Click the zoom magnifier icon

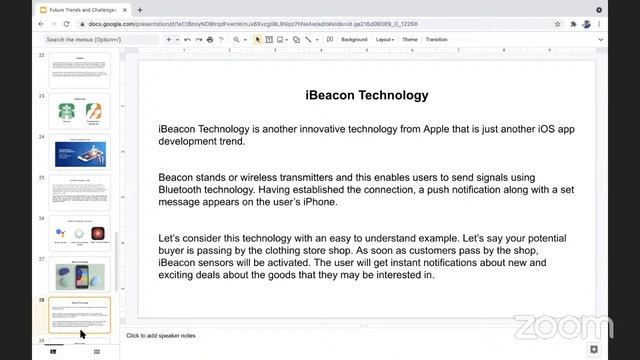click(236, 40)
